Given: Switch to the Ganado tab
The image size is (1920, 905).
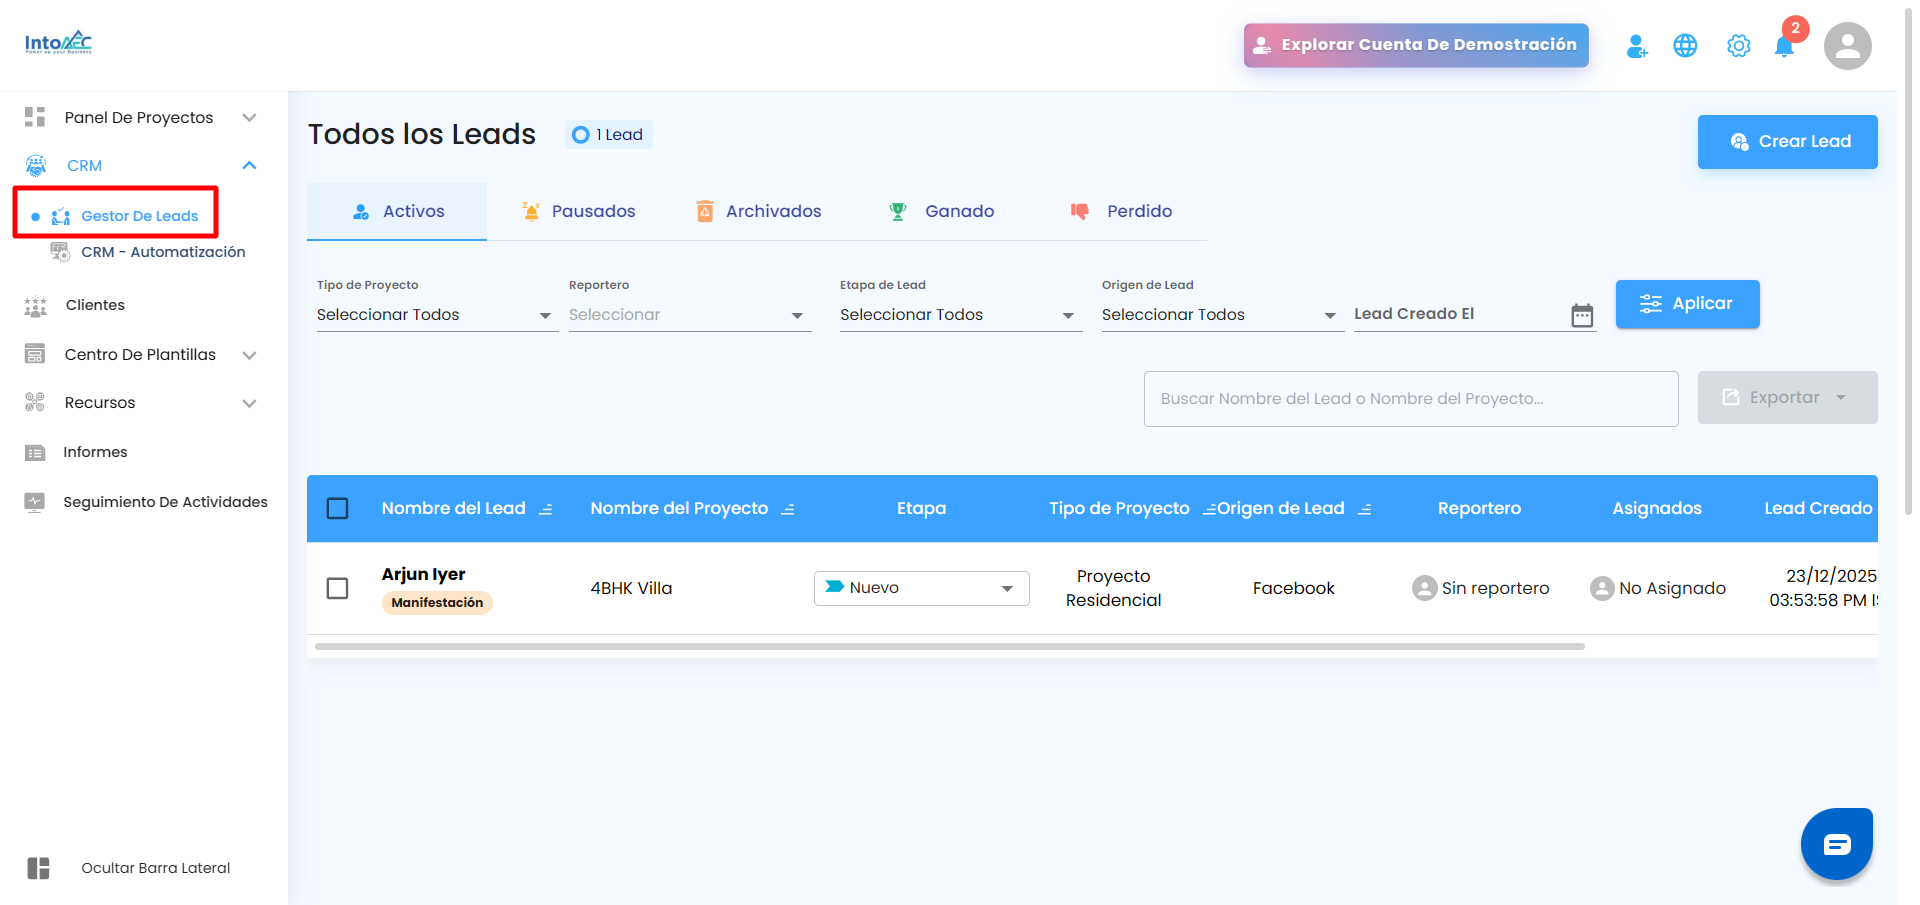Looking at the screenshot, I should (941, 211).
